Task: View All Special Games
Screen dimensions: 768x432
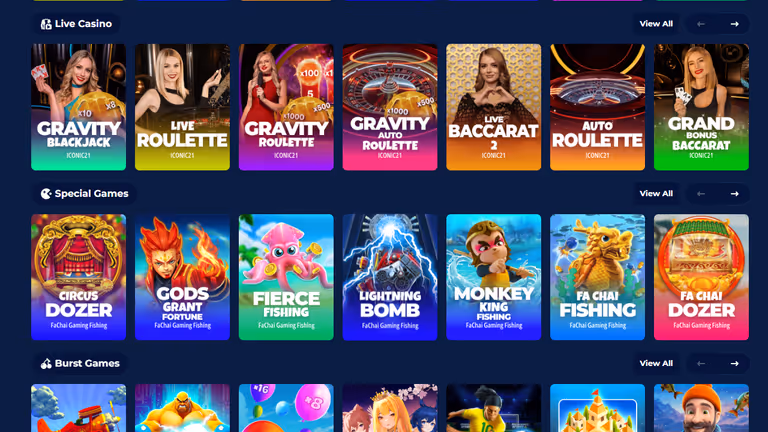Action: point(656,193)
